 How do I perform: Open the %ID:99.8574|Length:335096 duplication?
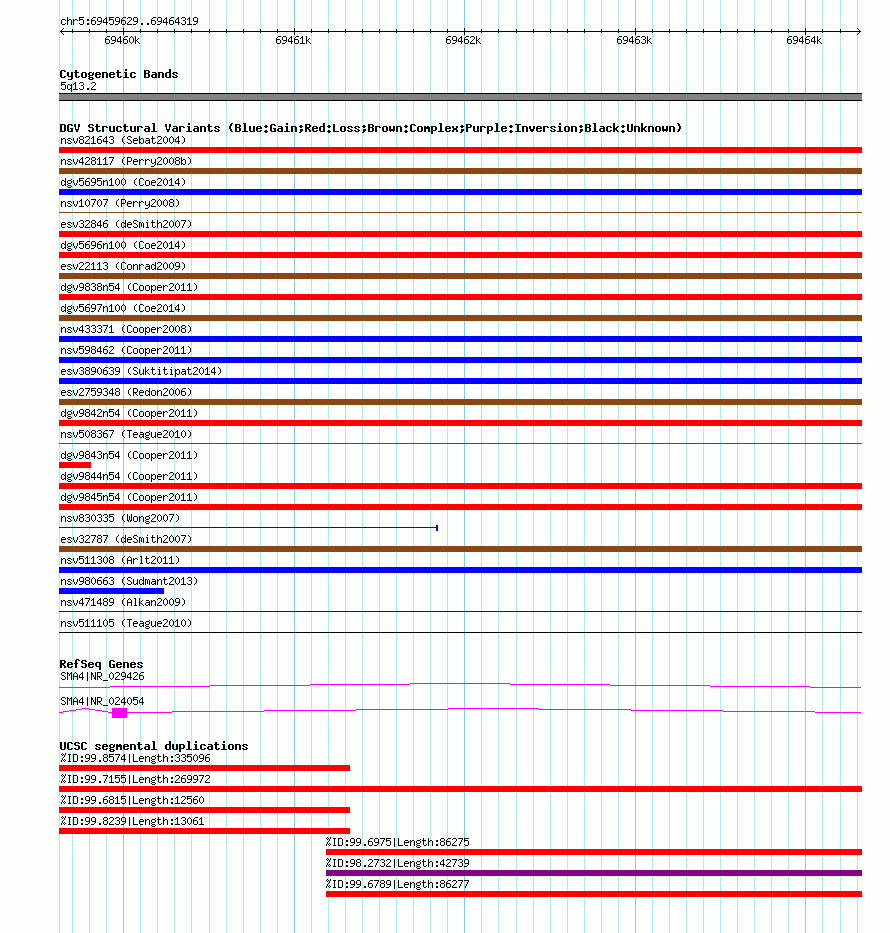pyautogui.click(x=205, y=768)
